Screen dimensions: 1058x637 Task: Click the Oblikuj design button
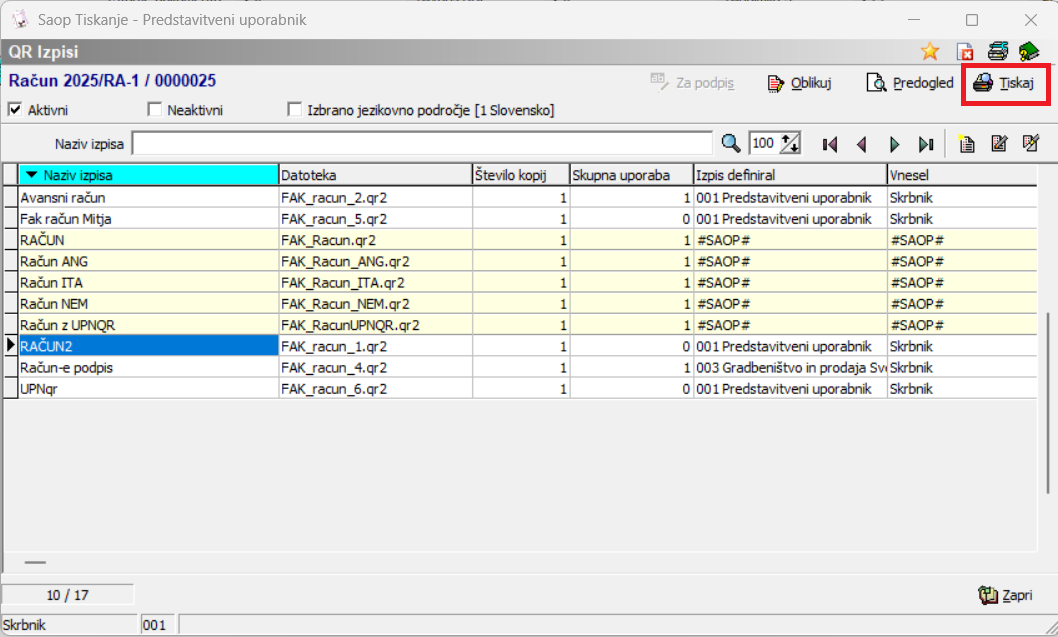[x=800, y=83]
